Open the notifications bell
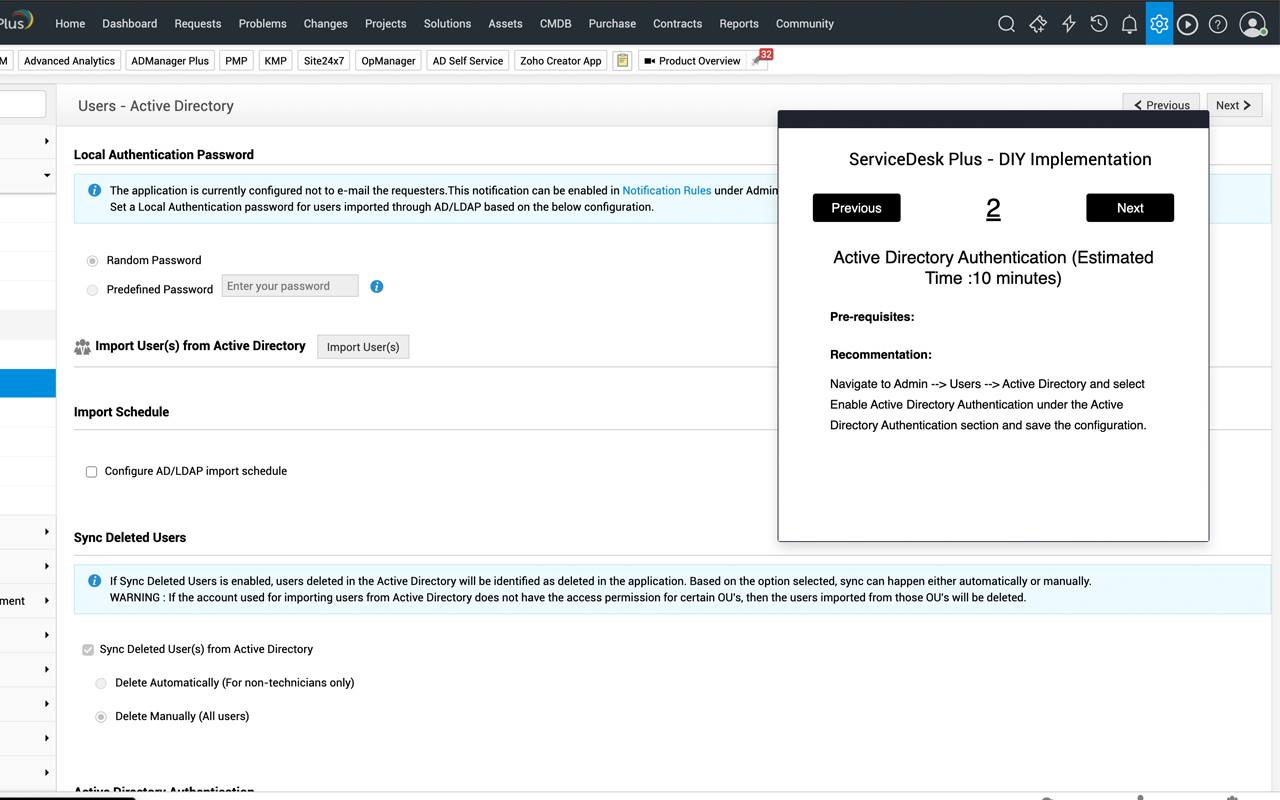 1129,24
